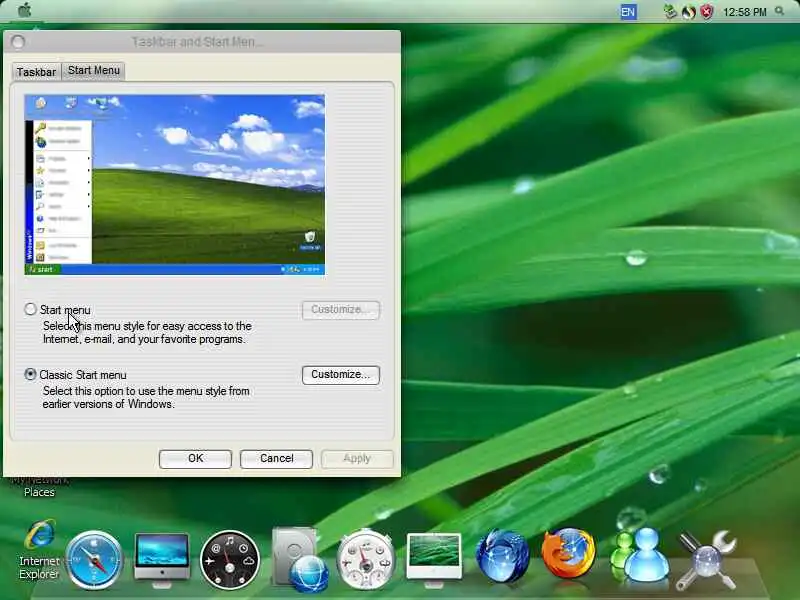Confirm dialog with OK button
The height and width of the screenshot is (600, 800).
tap(195, 459)
